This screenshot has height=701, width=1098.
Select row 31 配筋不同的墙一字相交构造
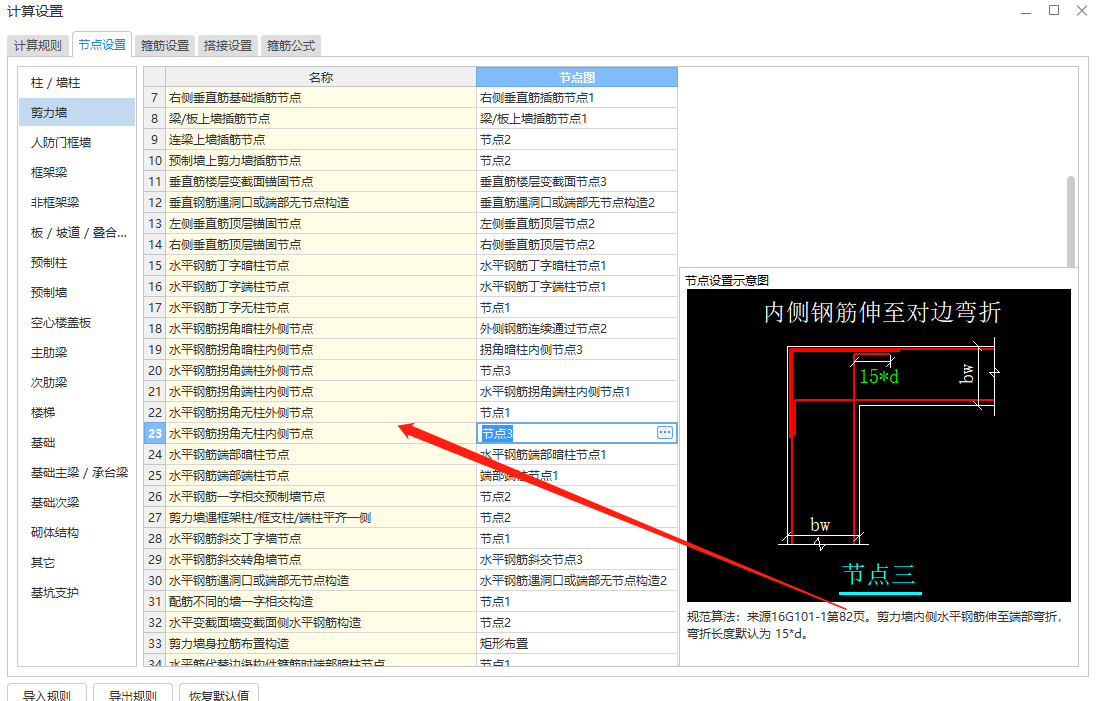click(411, 602)
